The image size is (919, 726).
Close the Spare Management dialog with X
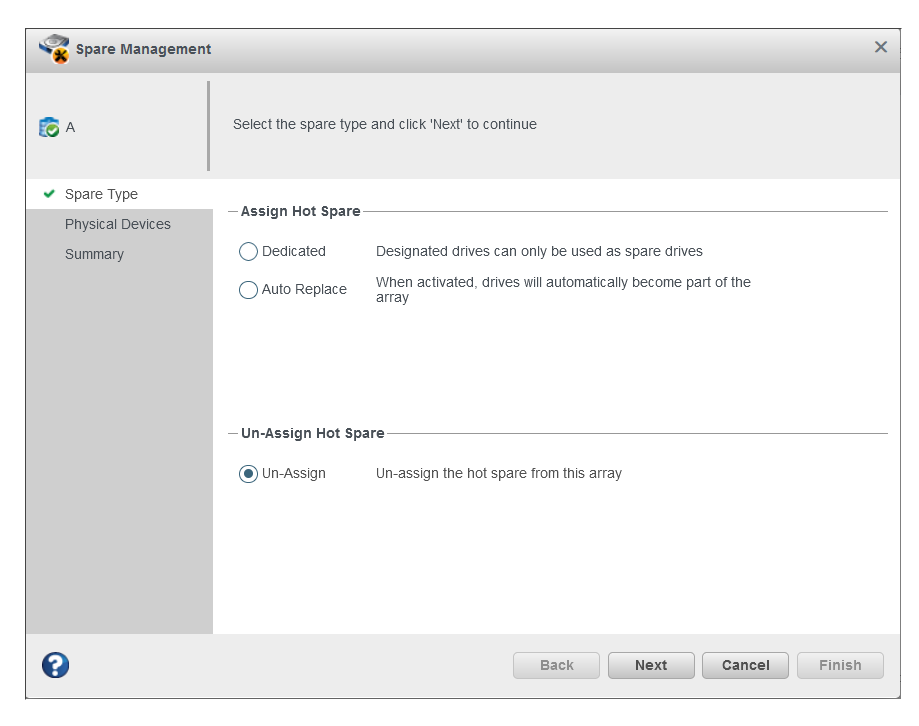(881, 47)
